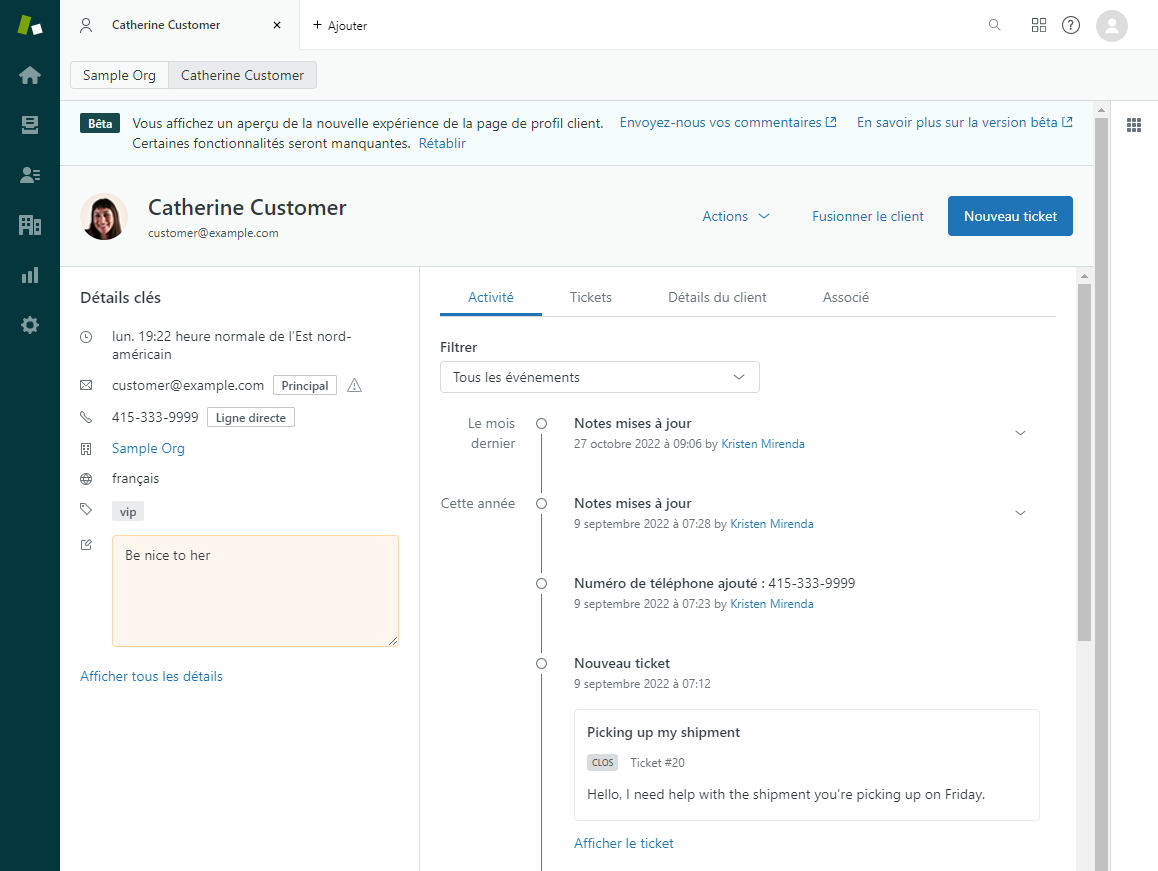This screenshot has height=871, width=1158.
Task: Open the Admin gear icon
Action: coord(30,325)
